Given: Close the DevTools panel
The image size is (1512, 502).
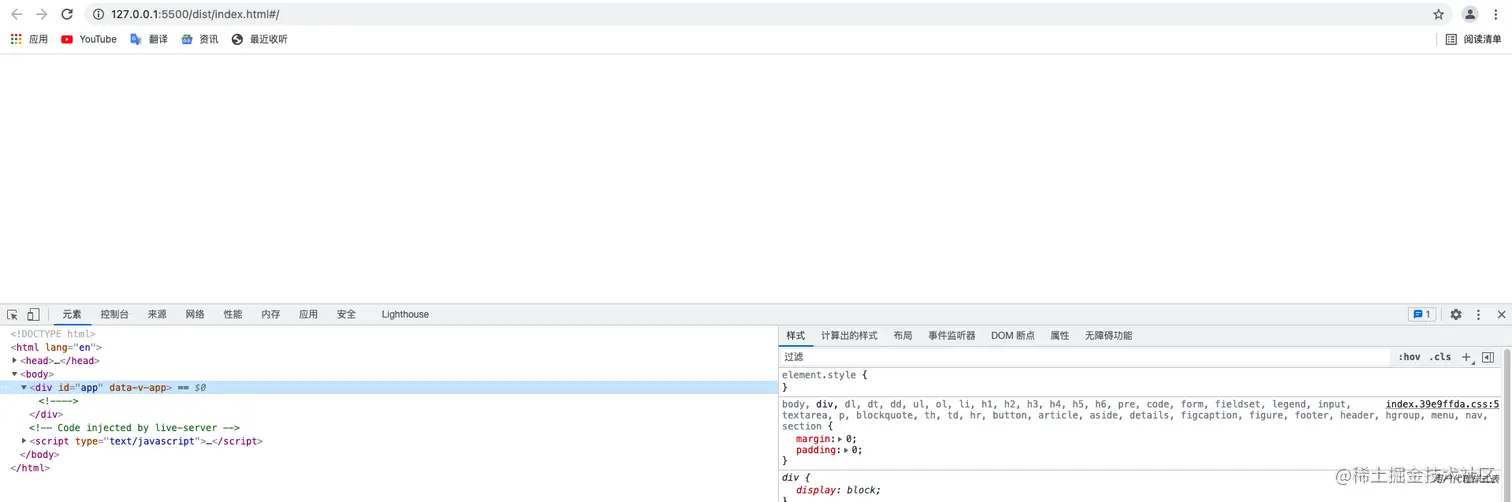Looking at the screenshot, I should [1501, 314].
